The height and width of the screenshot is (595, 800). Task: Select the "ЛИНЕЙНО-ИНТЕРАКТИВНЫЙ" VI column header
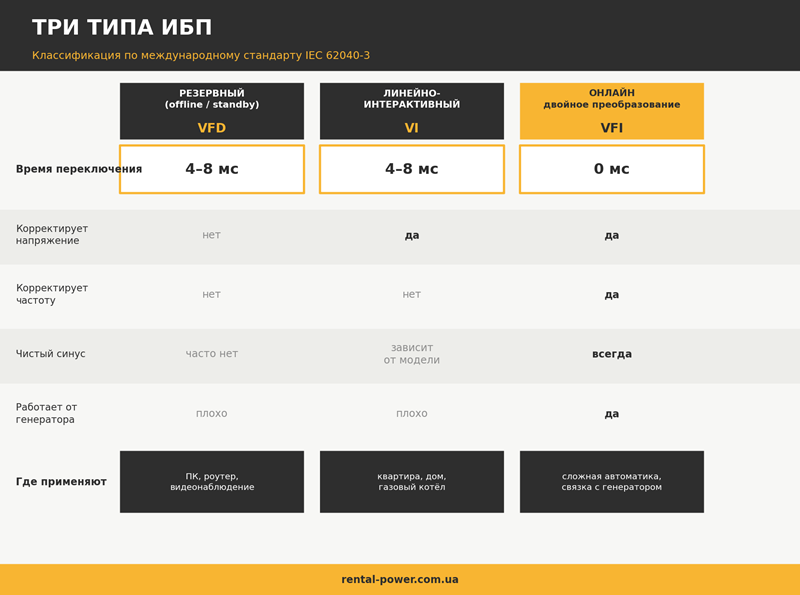(x=412, y=111)
